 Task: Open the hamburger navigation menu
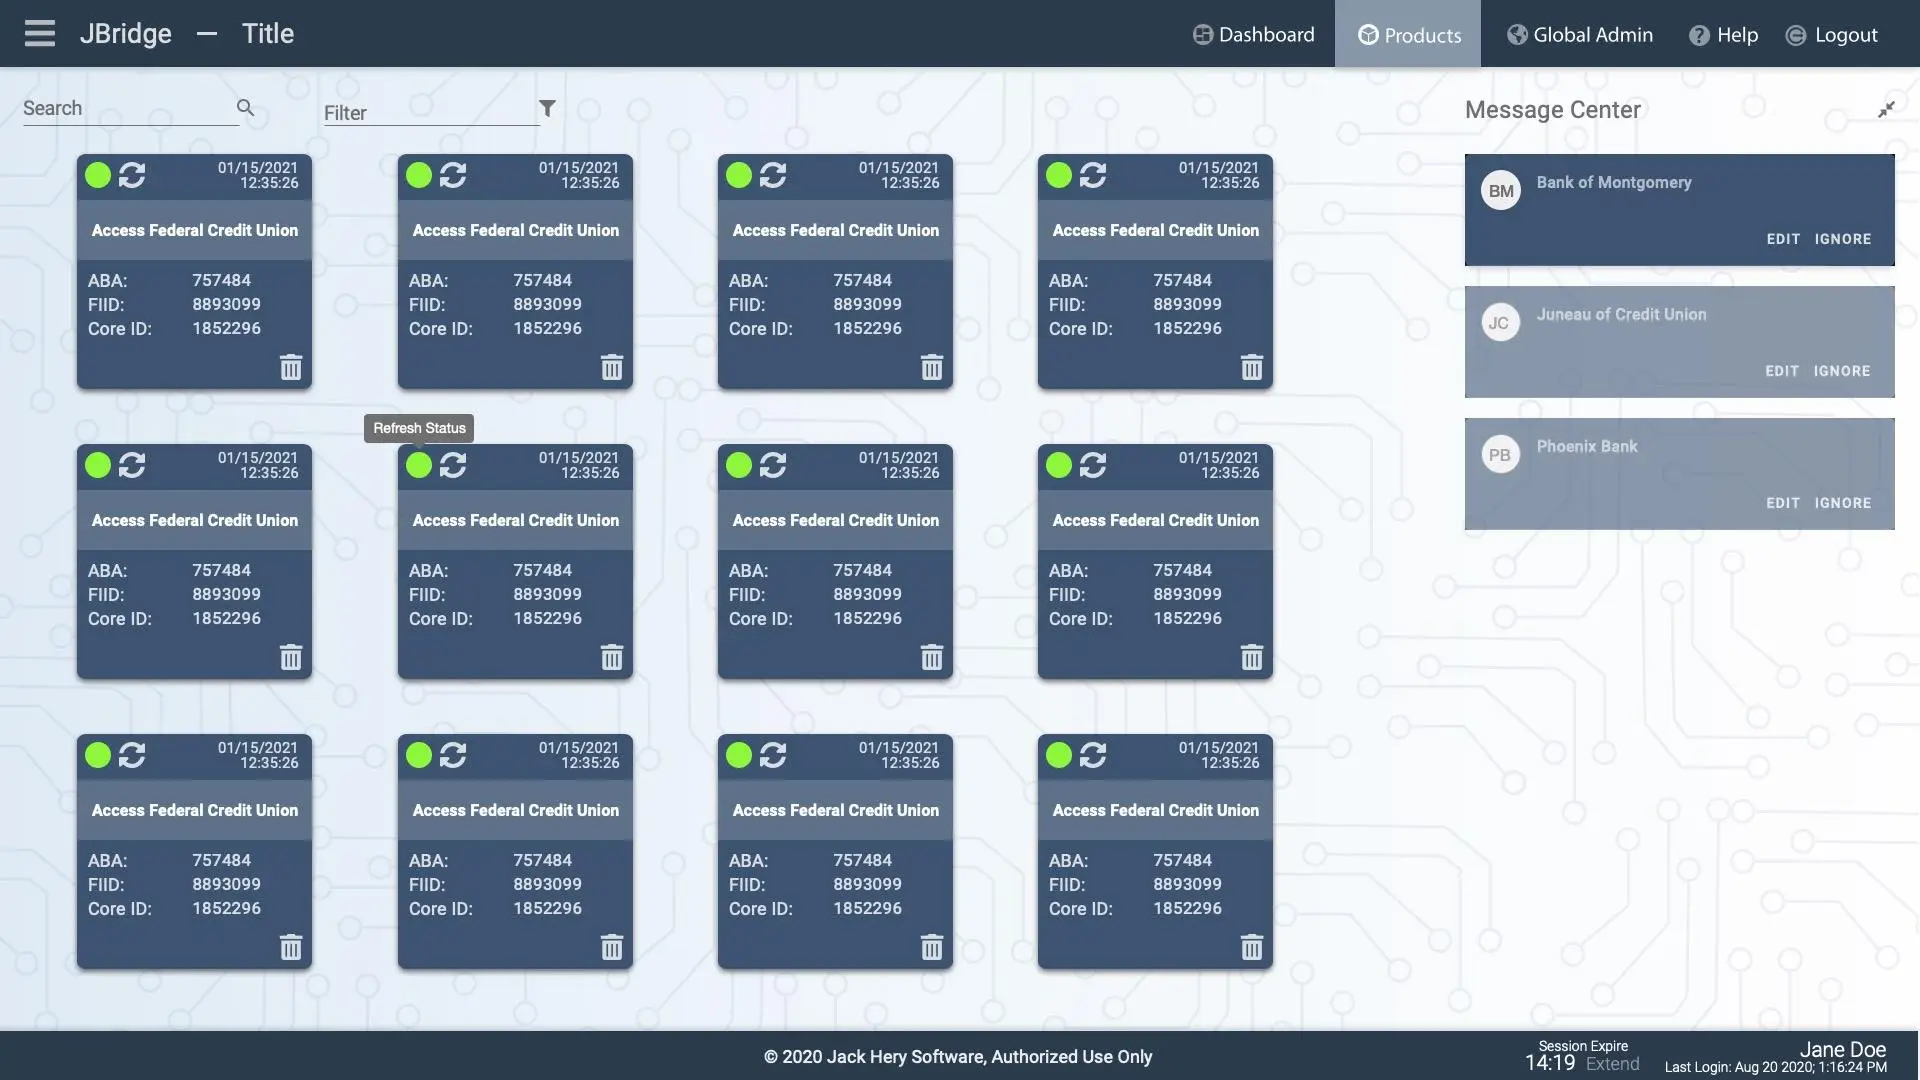(40, 33)
